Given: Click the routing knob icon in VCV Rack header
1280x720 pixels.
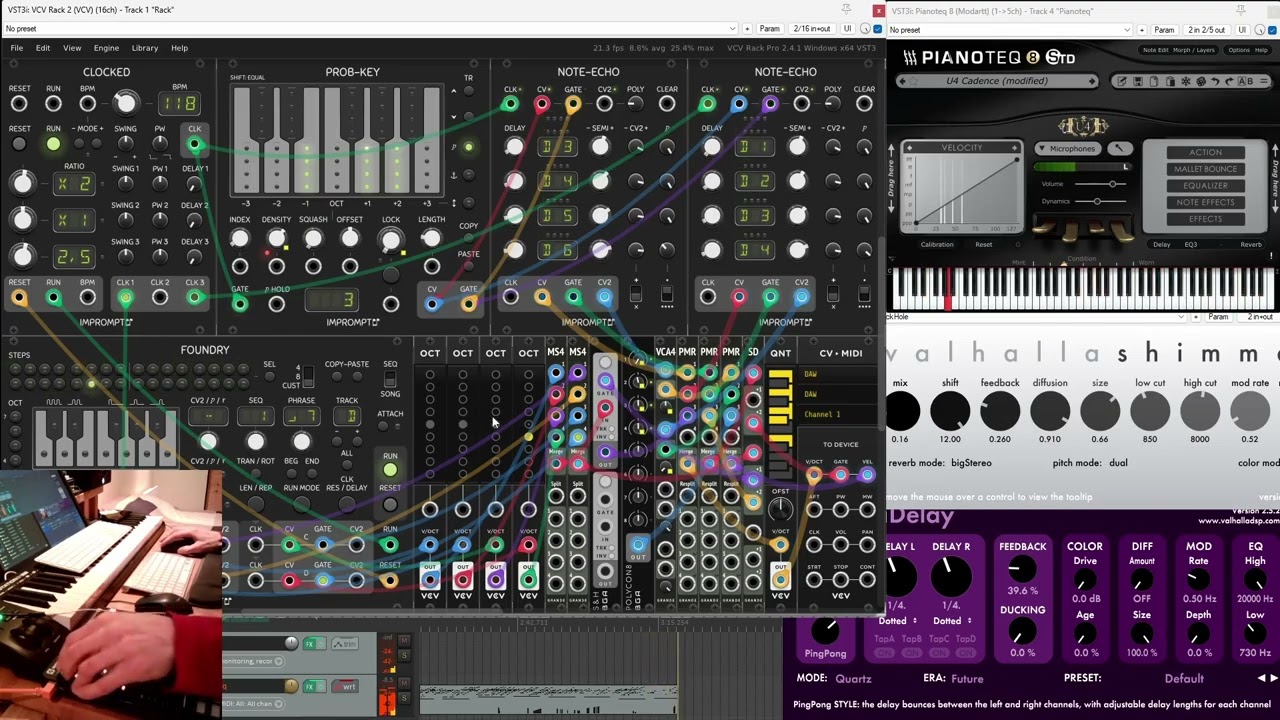Looking at the screenshot, I should tap(865, 29).
